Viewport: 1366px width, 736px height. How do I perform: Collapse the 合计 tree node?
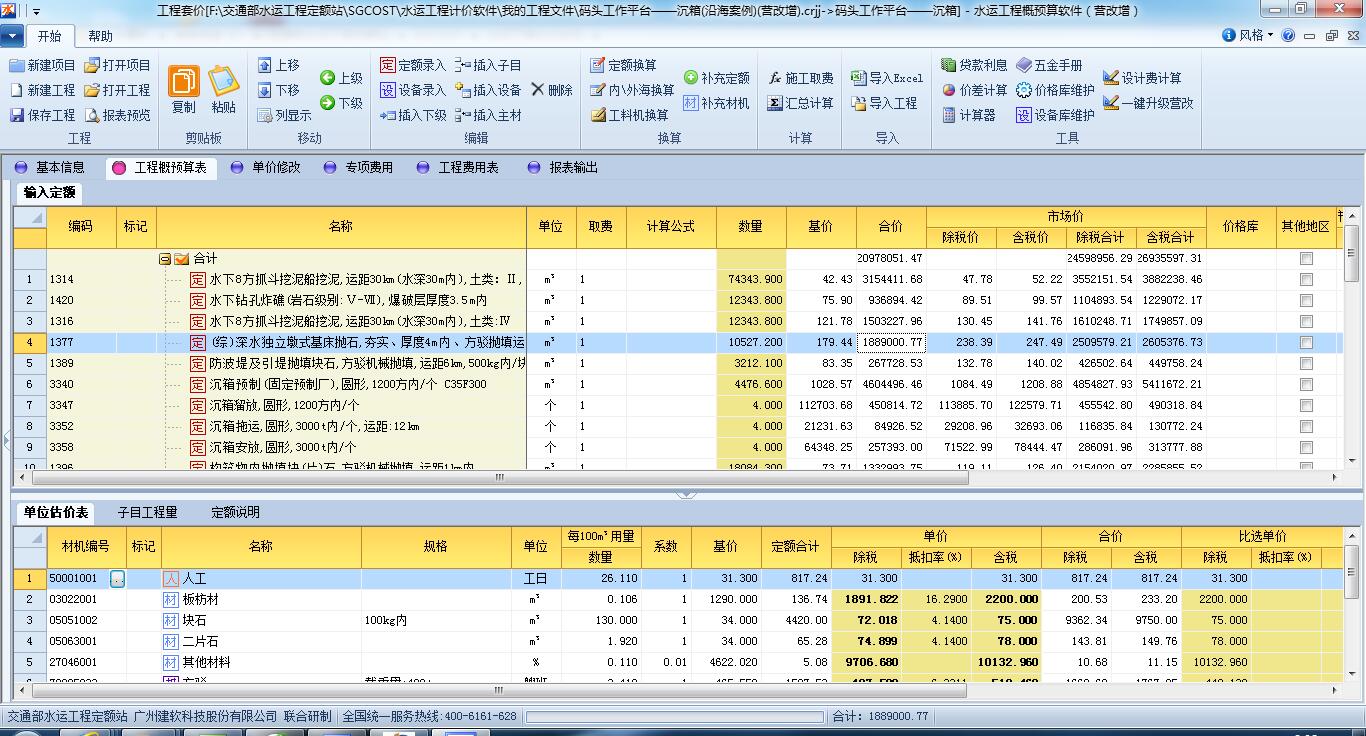(165, 259)
